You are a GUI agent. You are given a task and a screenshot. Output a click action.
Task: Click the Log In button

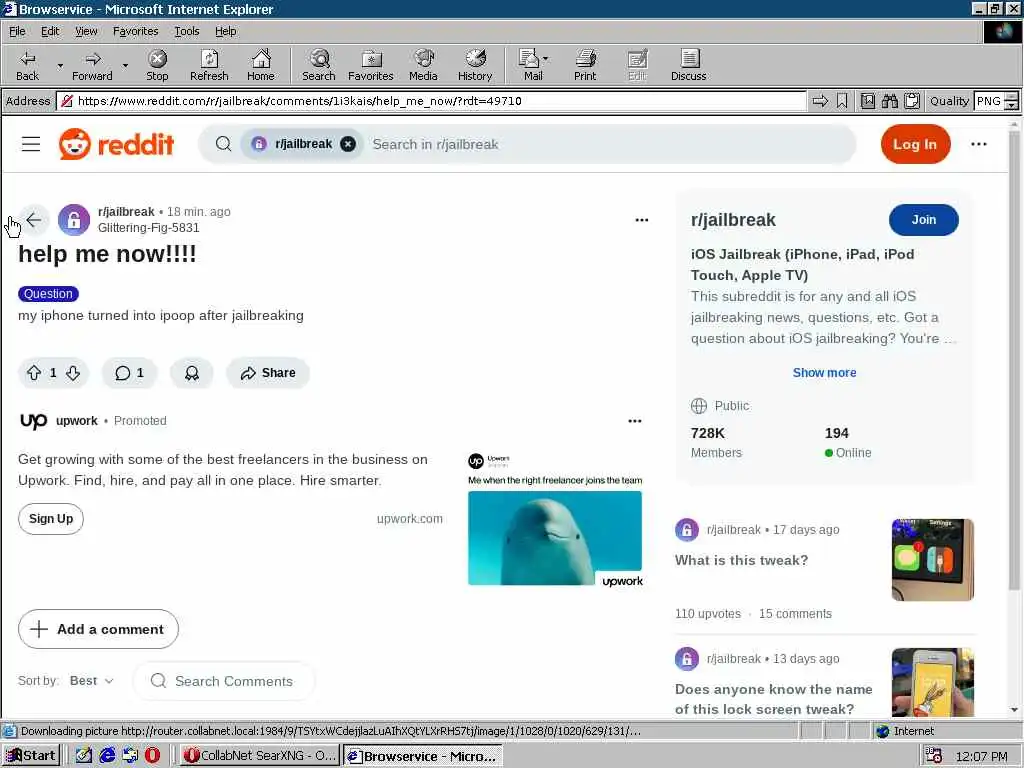[x=915, y=144]
